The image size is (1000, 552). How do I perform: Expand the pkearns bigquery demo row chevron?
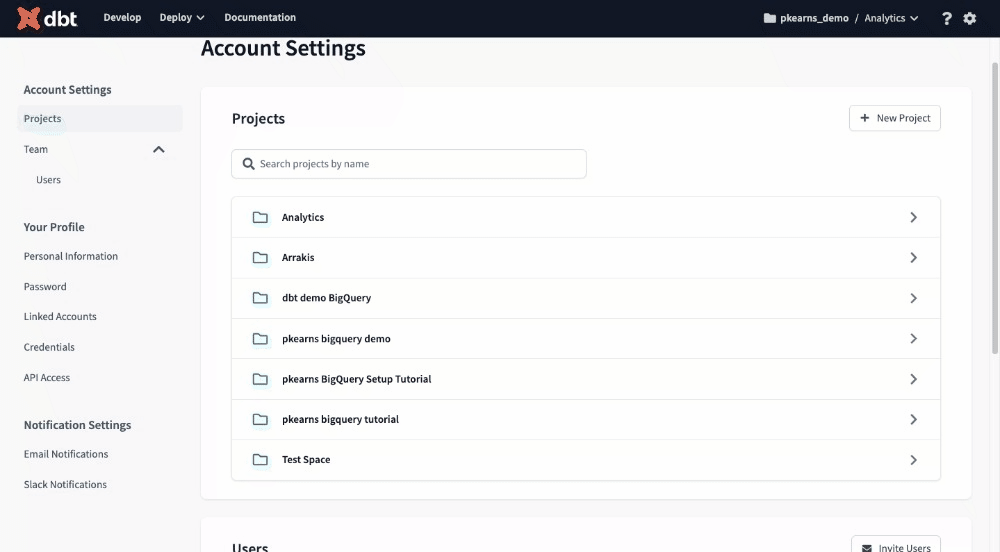(913, 339)
